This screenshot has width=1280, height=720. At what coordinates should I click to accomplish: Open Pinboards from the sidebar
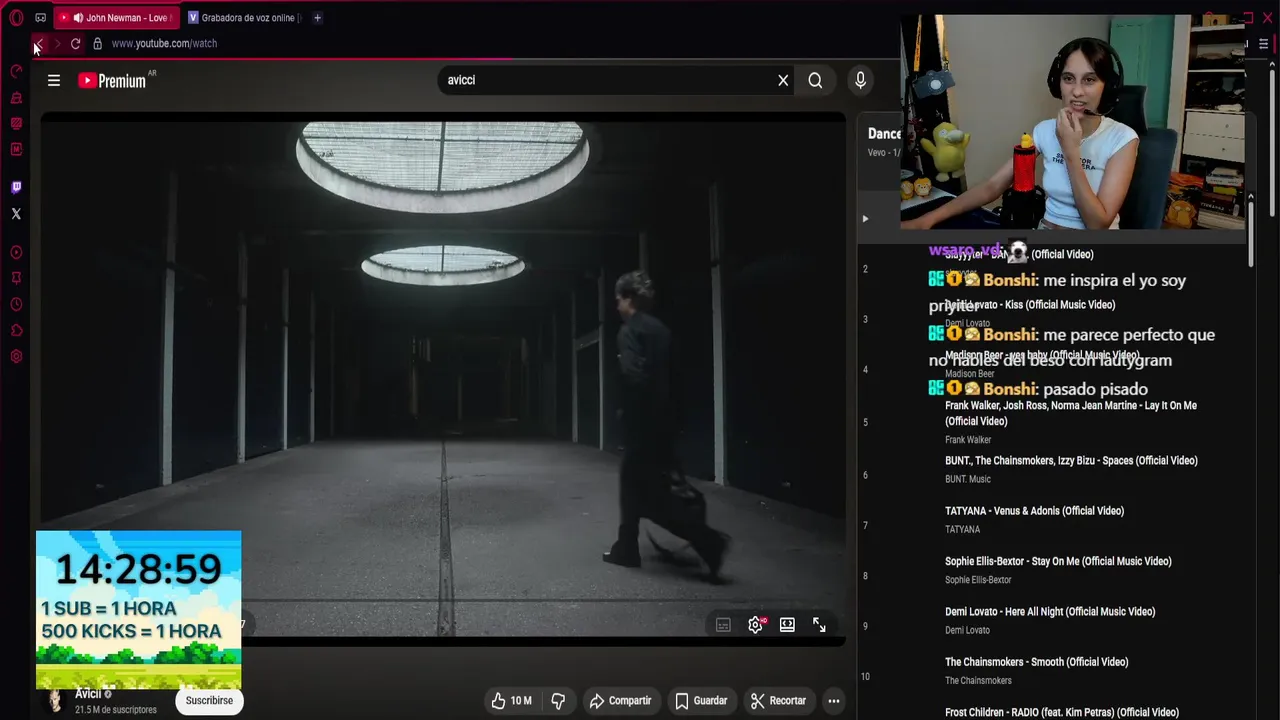tap(16, 278)
